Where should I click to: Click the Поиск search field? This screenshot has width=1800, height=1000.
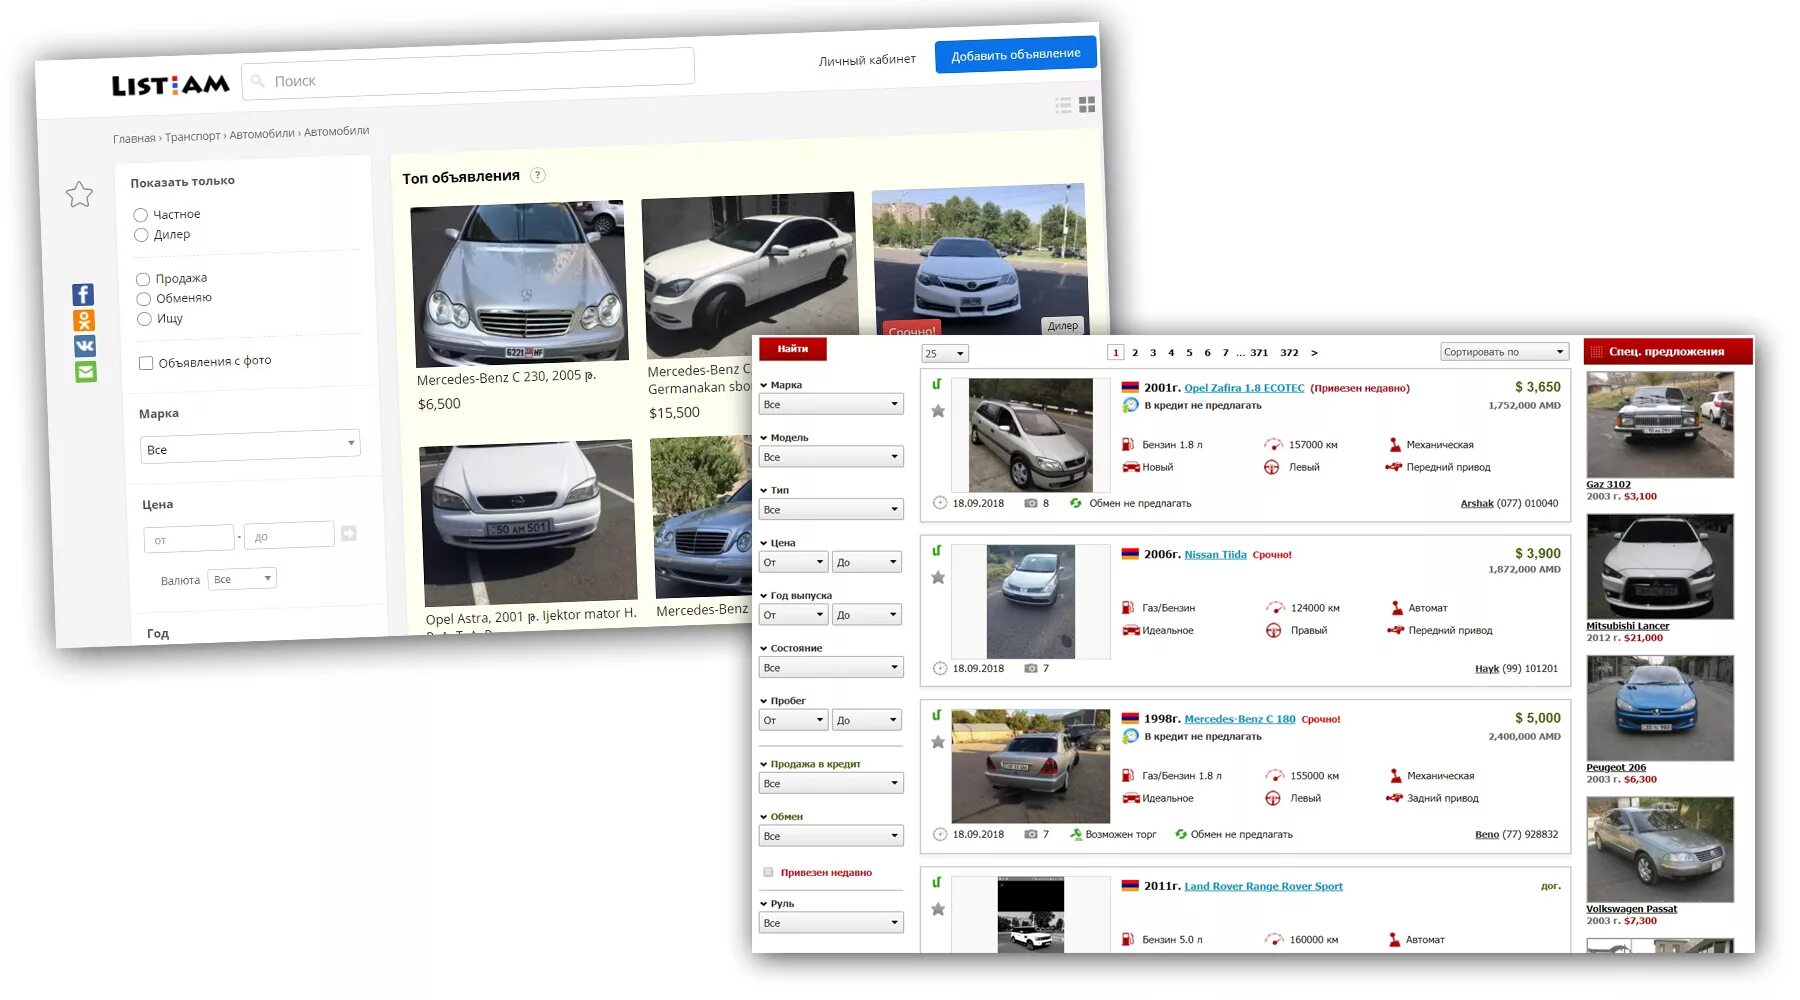point(468,73)
